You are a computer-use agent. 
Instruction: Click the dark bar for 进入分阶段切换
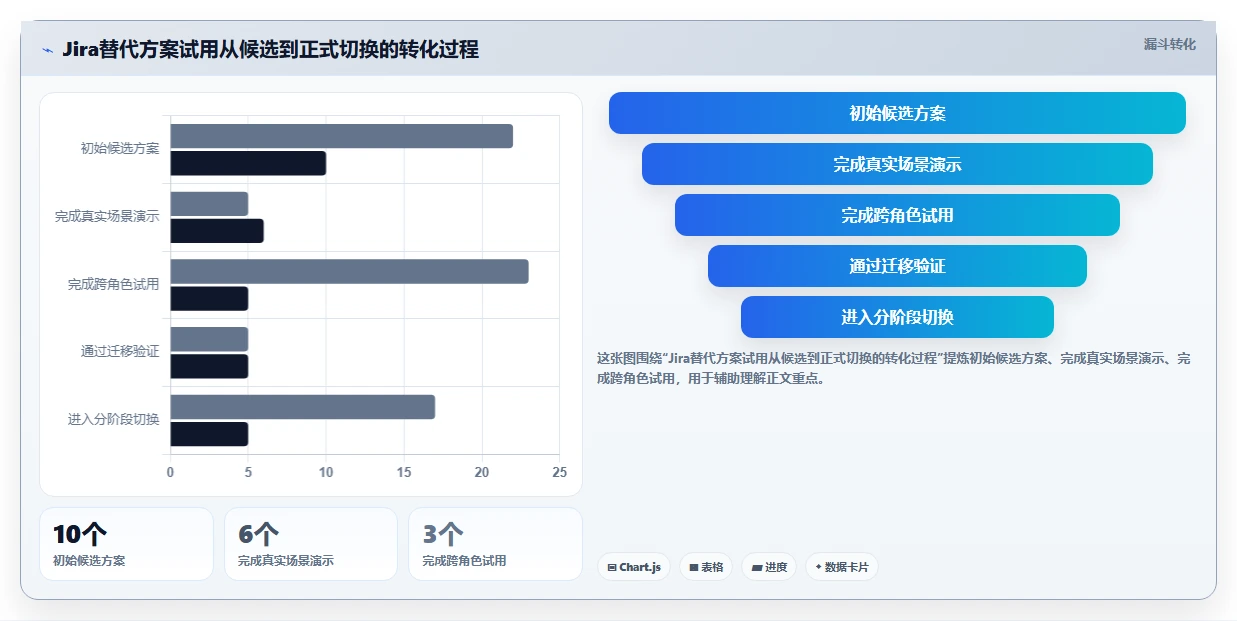209,434
